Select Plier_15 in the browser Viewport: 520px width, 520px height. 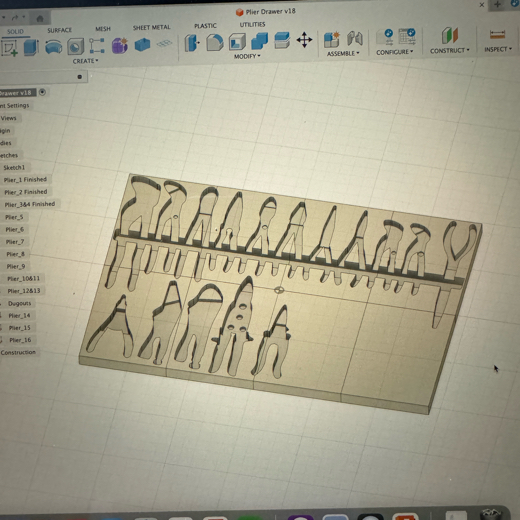[20, 328]
